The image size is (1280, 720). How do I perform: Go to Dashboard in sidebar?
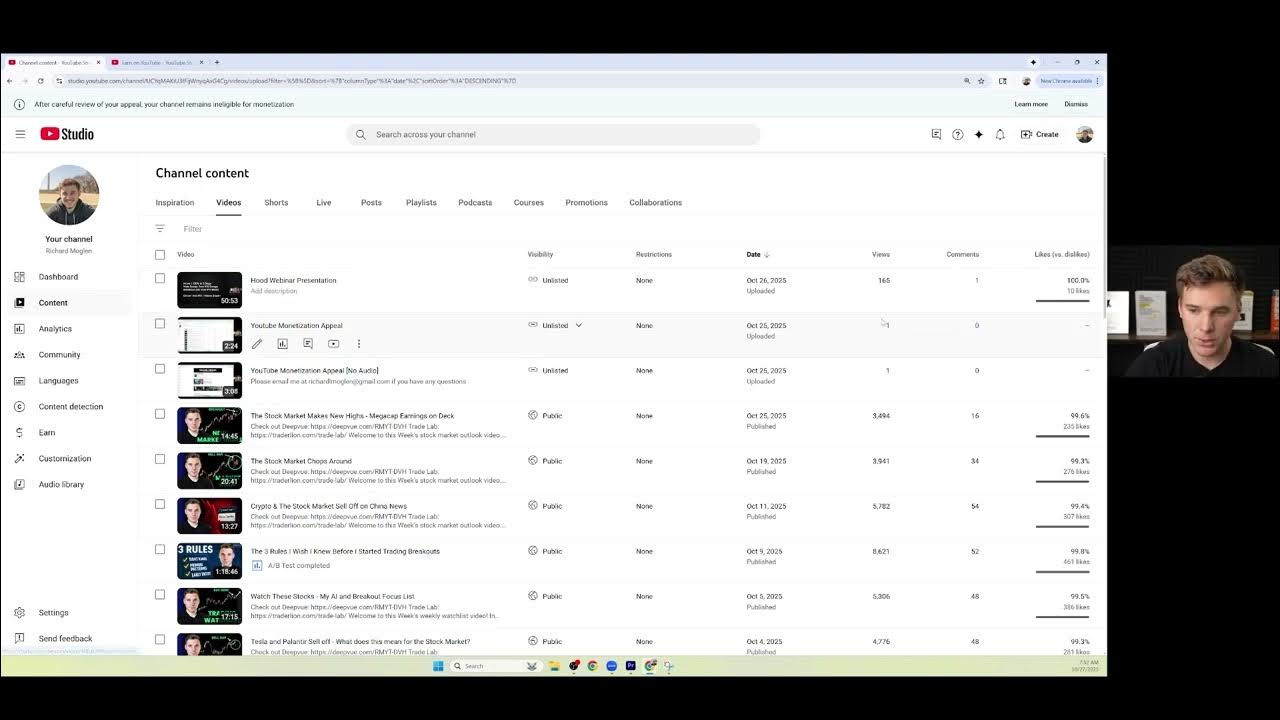(58, 277)
